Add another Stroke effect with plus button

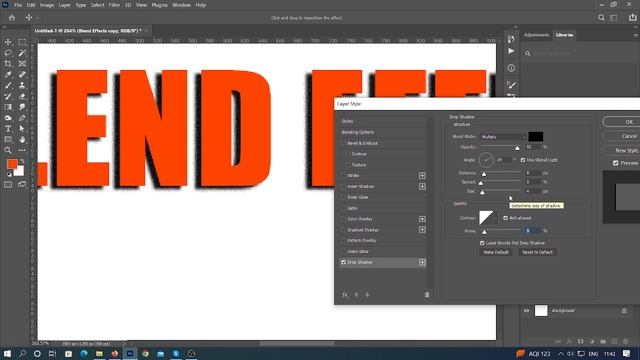422,176
